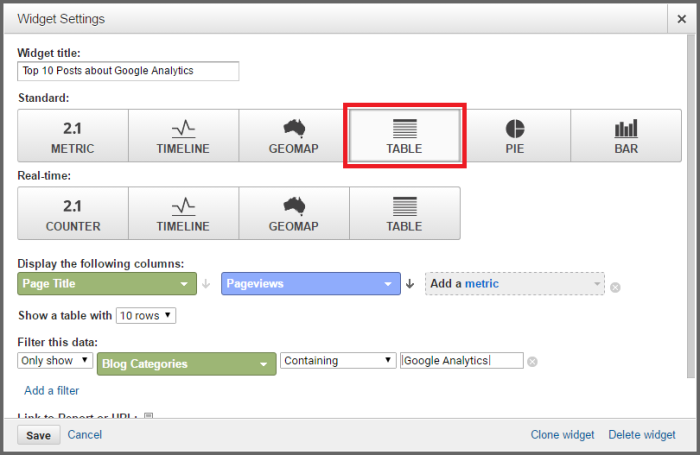This screenshot has width=700, height=455.
Task: Open the Blog Categories filter dropdown
Action: (187, 364)
